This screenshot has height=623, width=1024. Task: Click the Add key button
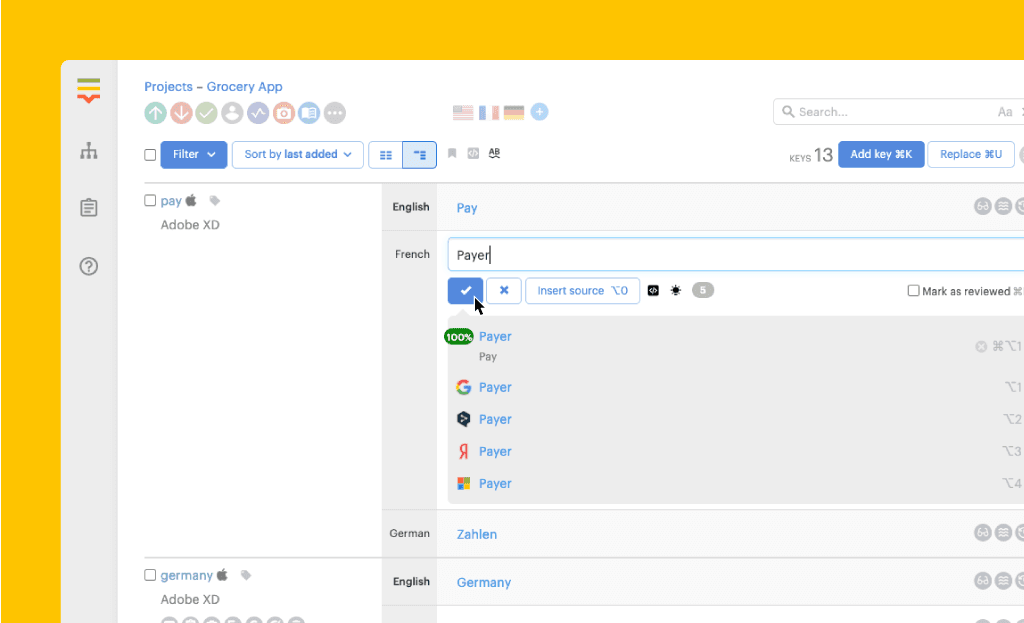880,155
